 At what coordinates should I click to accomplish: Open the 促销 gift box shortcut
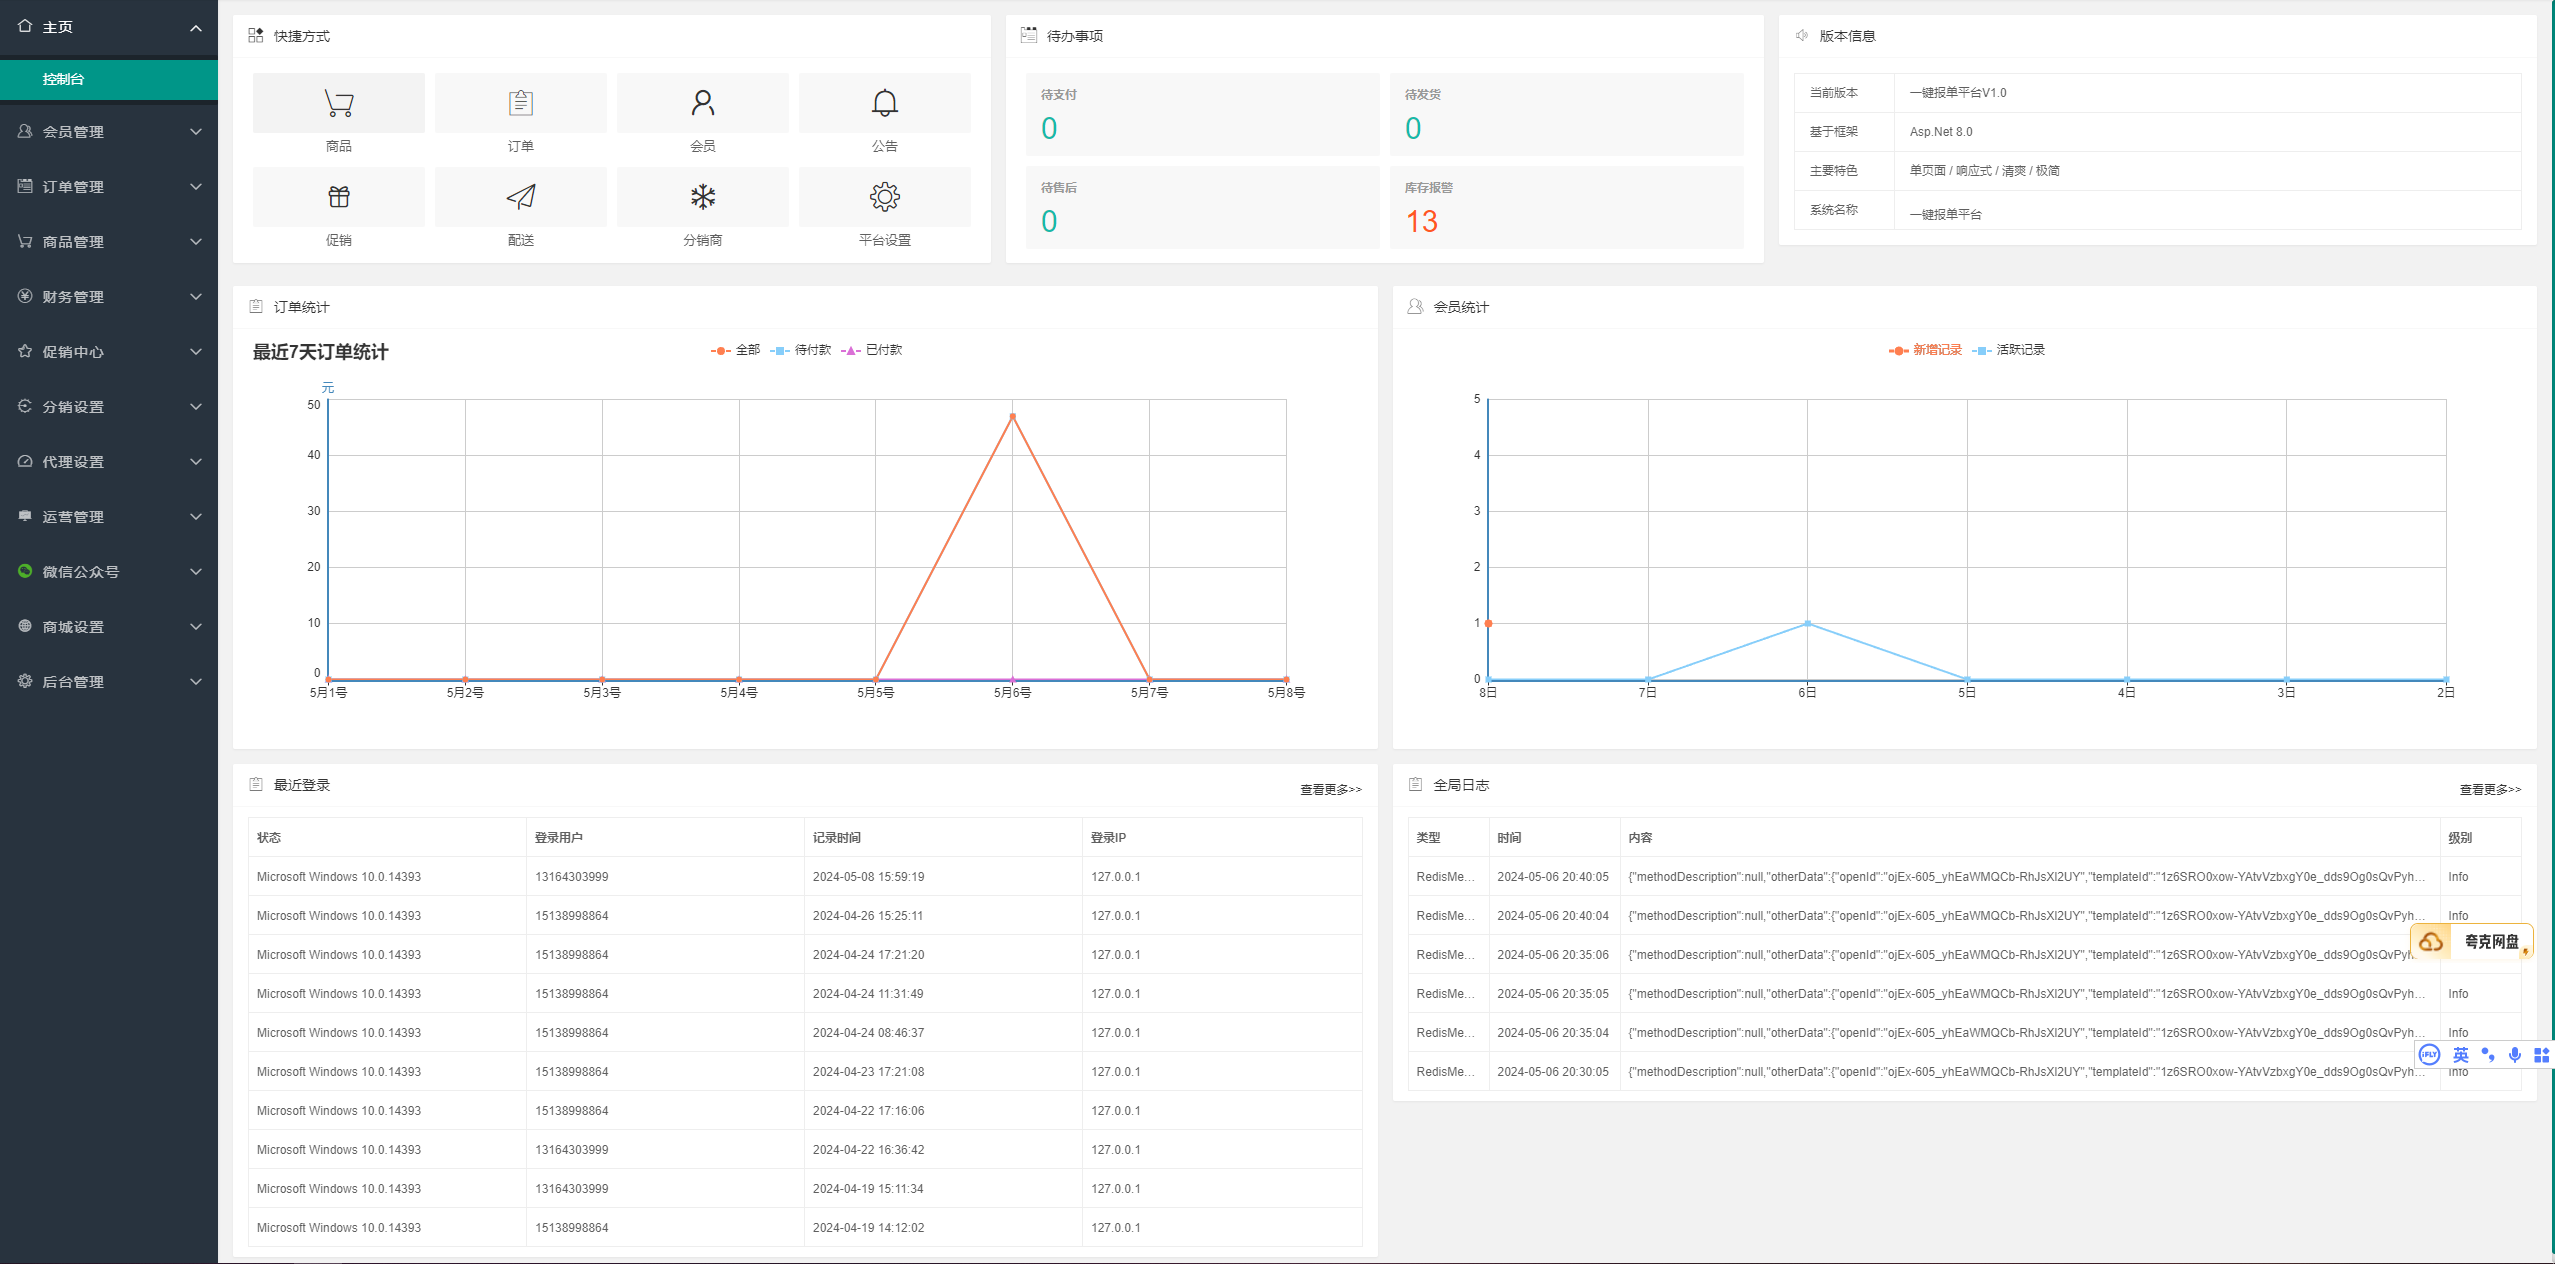[x=338, y=197]
